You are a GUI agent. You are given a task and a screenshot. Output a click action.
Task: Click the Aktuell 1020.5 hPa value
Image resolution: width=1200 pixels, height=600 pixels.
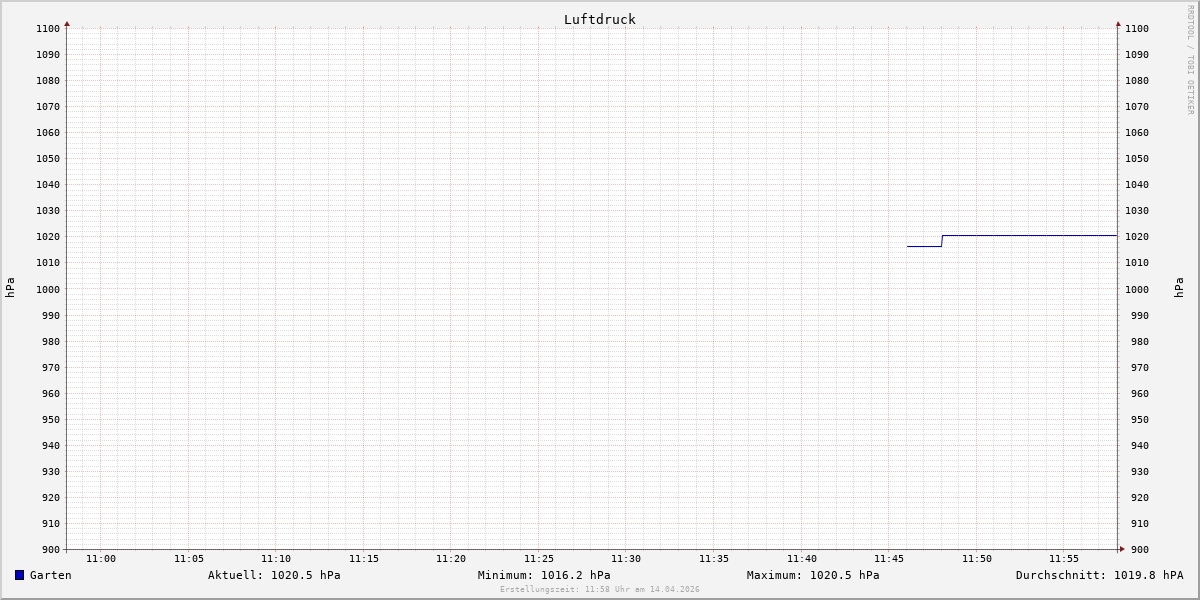pos(274,575)
